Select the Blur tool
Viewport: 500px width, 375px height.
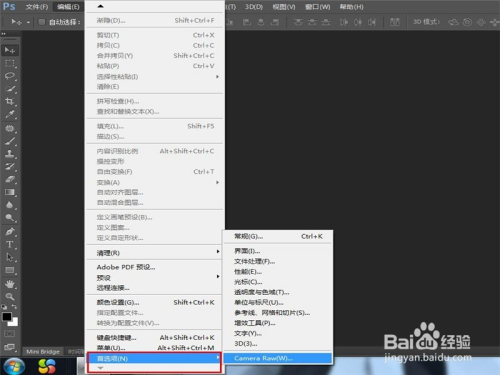pyautogui.click(x=10, y=205)
